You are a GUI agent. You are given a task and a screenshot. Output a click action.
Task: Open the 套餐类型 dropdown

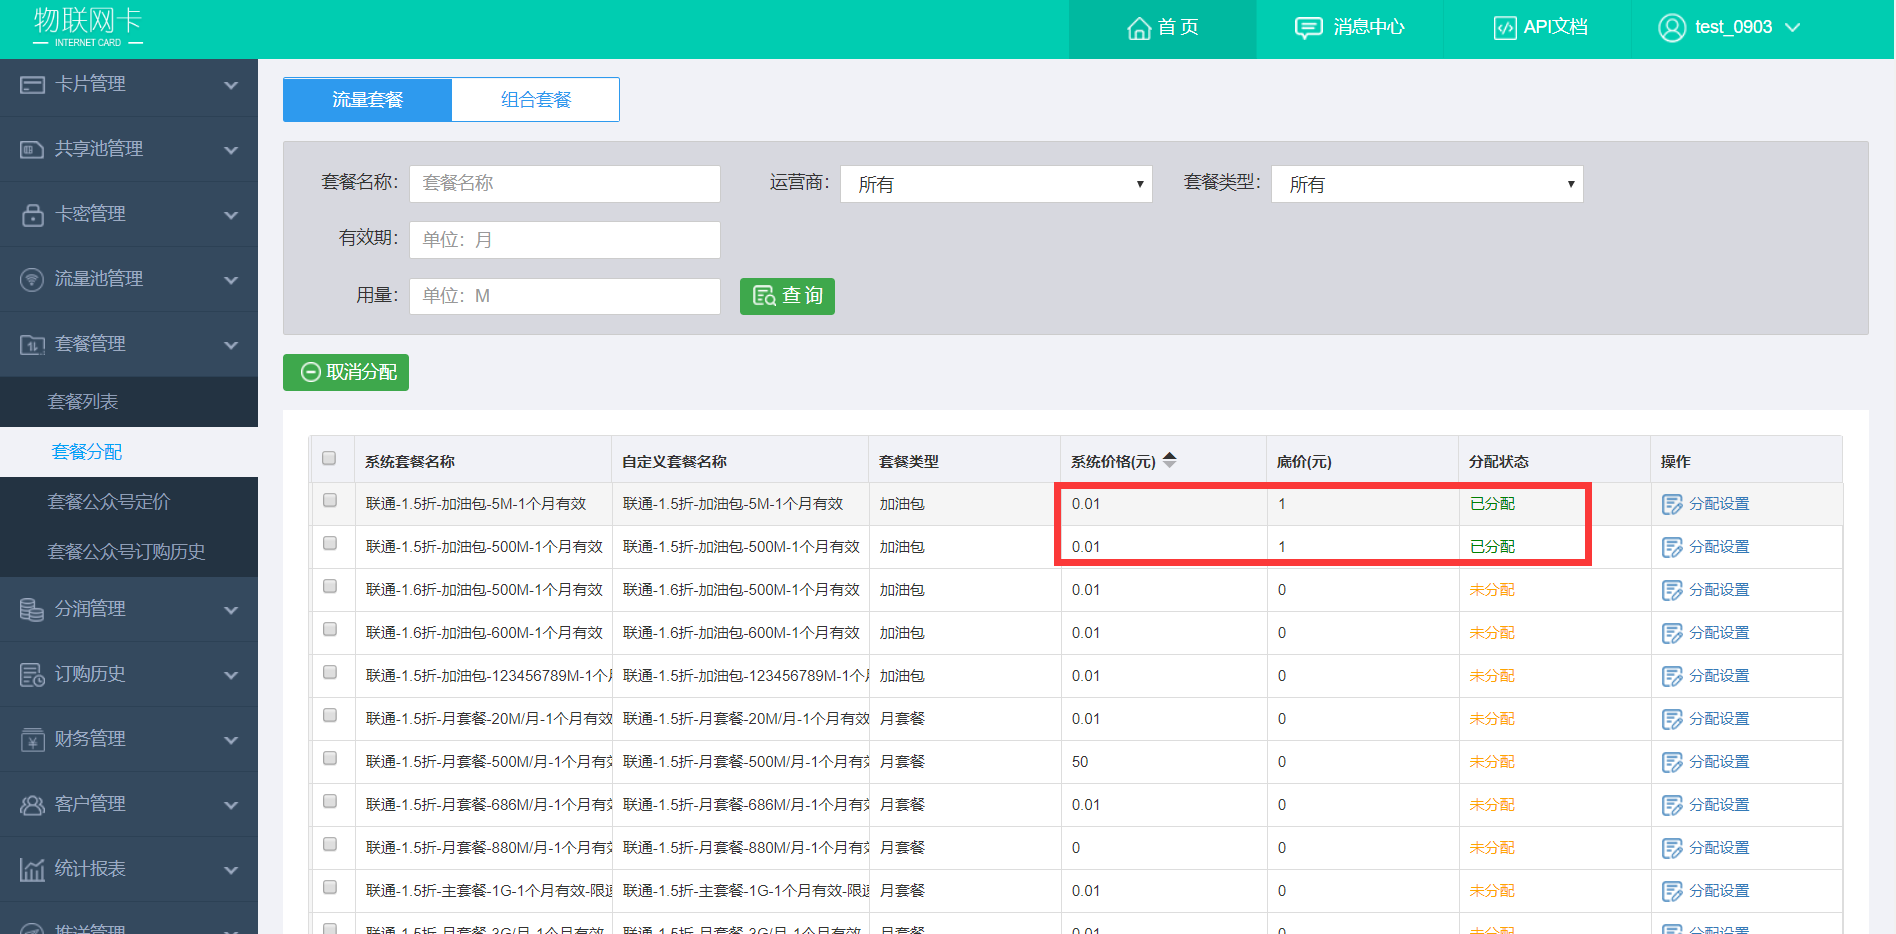(1427, 184)
